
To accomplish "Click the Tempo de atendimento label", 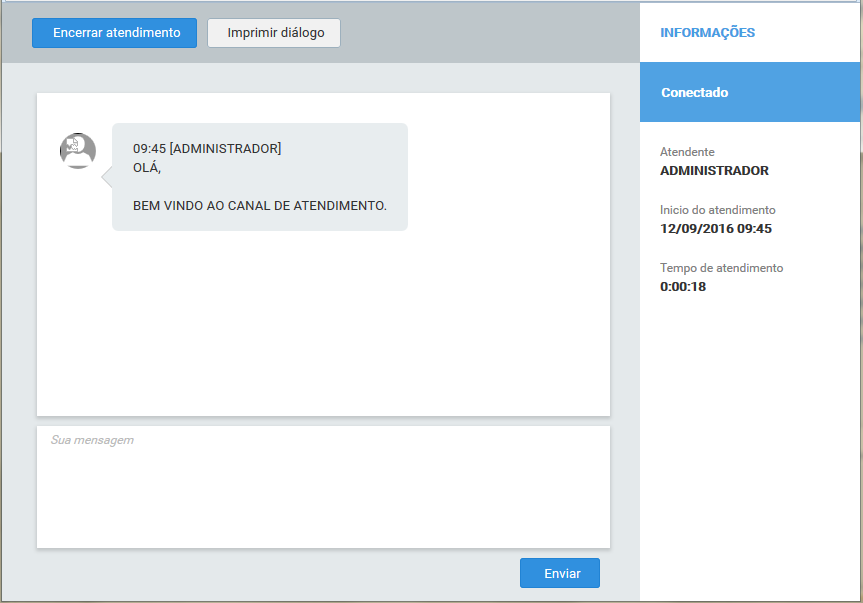I will (721, 268).
